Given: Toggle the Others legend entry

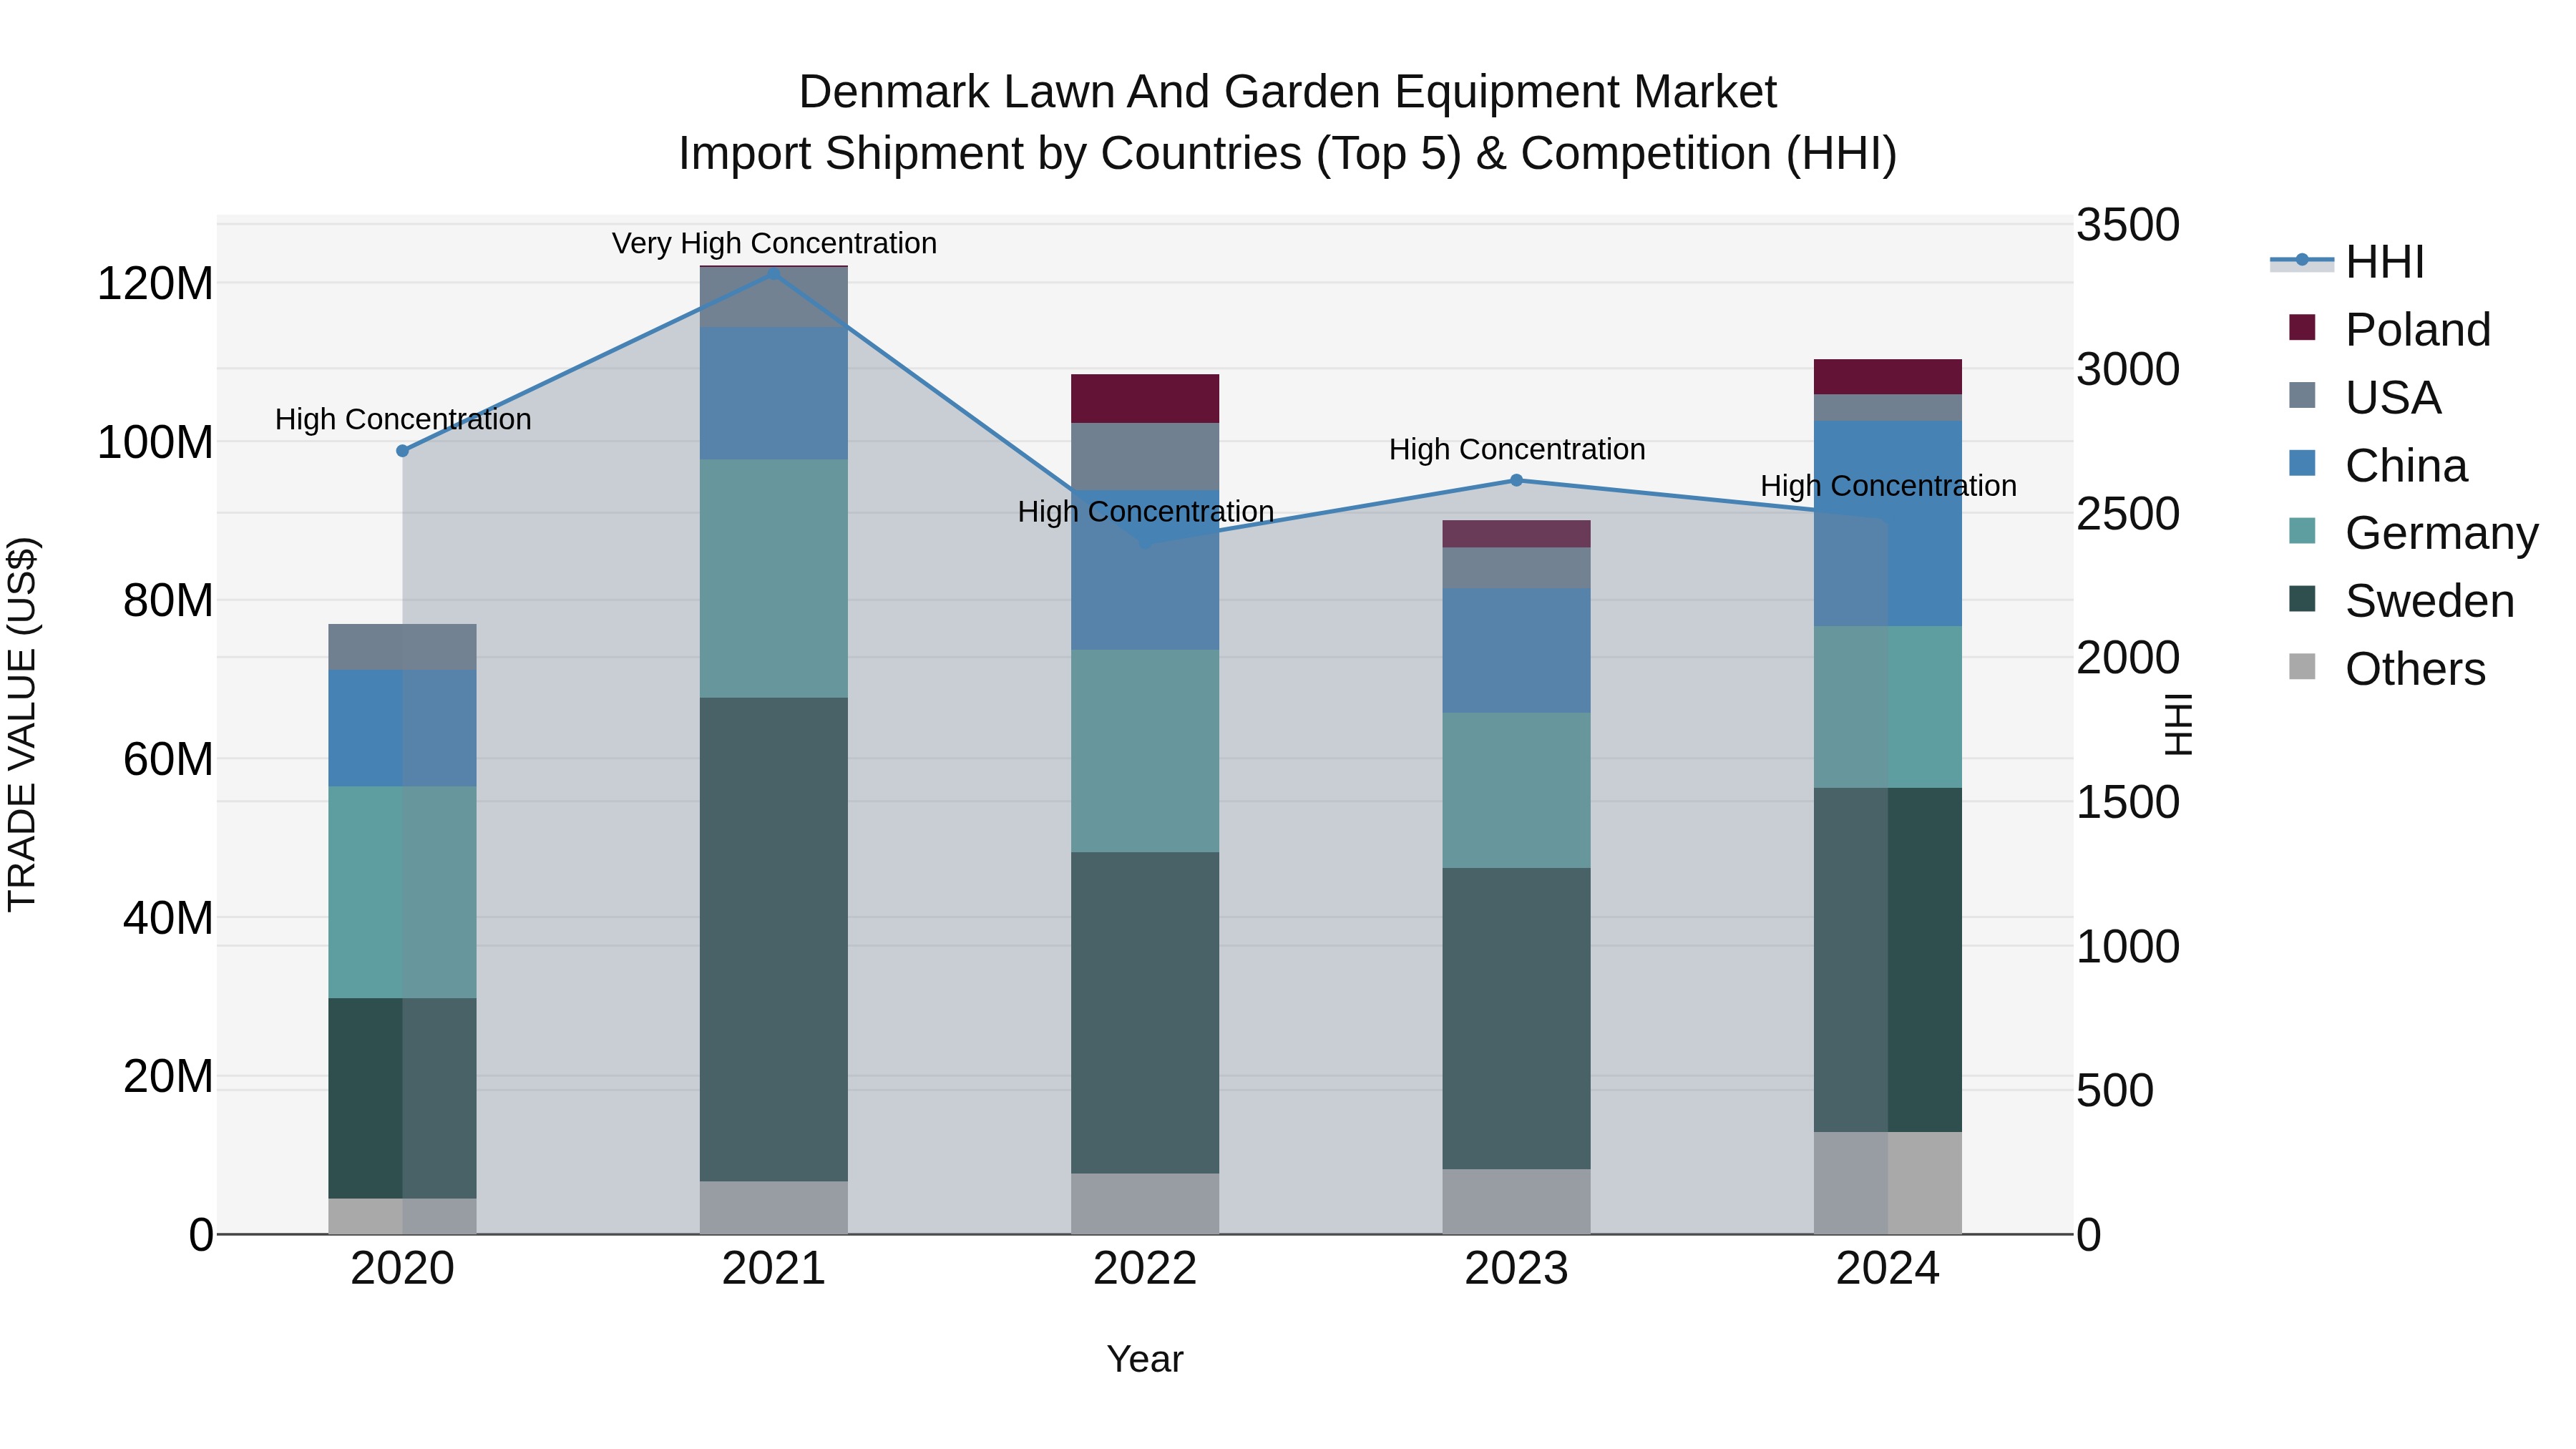Looking at the screenshot, I should coord(2387,669).
